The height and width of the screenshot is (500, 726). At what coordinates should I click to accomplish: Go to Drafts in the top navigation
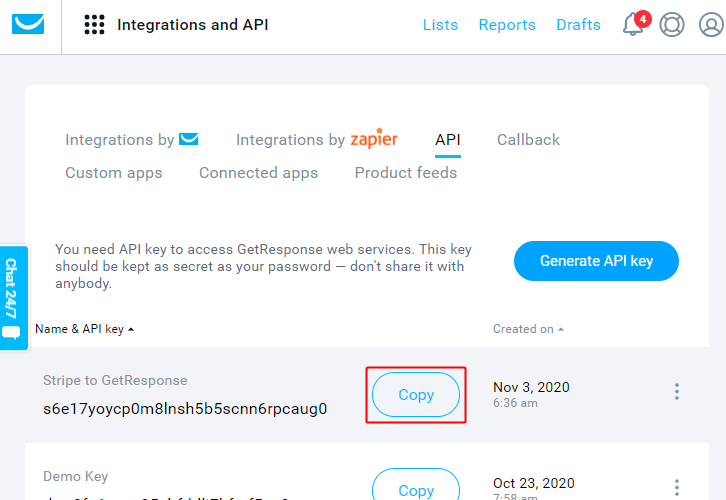point(578,25)
